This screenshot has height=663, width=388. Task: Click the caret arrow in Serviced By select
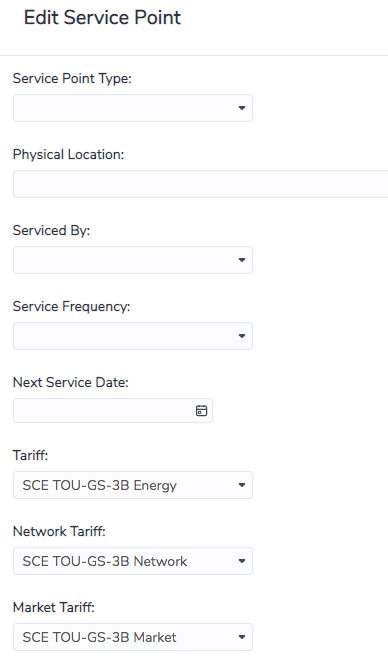pos(242,260)
